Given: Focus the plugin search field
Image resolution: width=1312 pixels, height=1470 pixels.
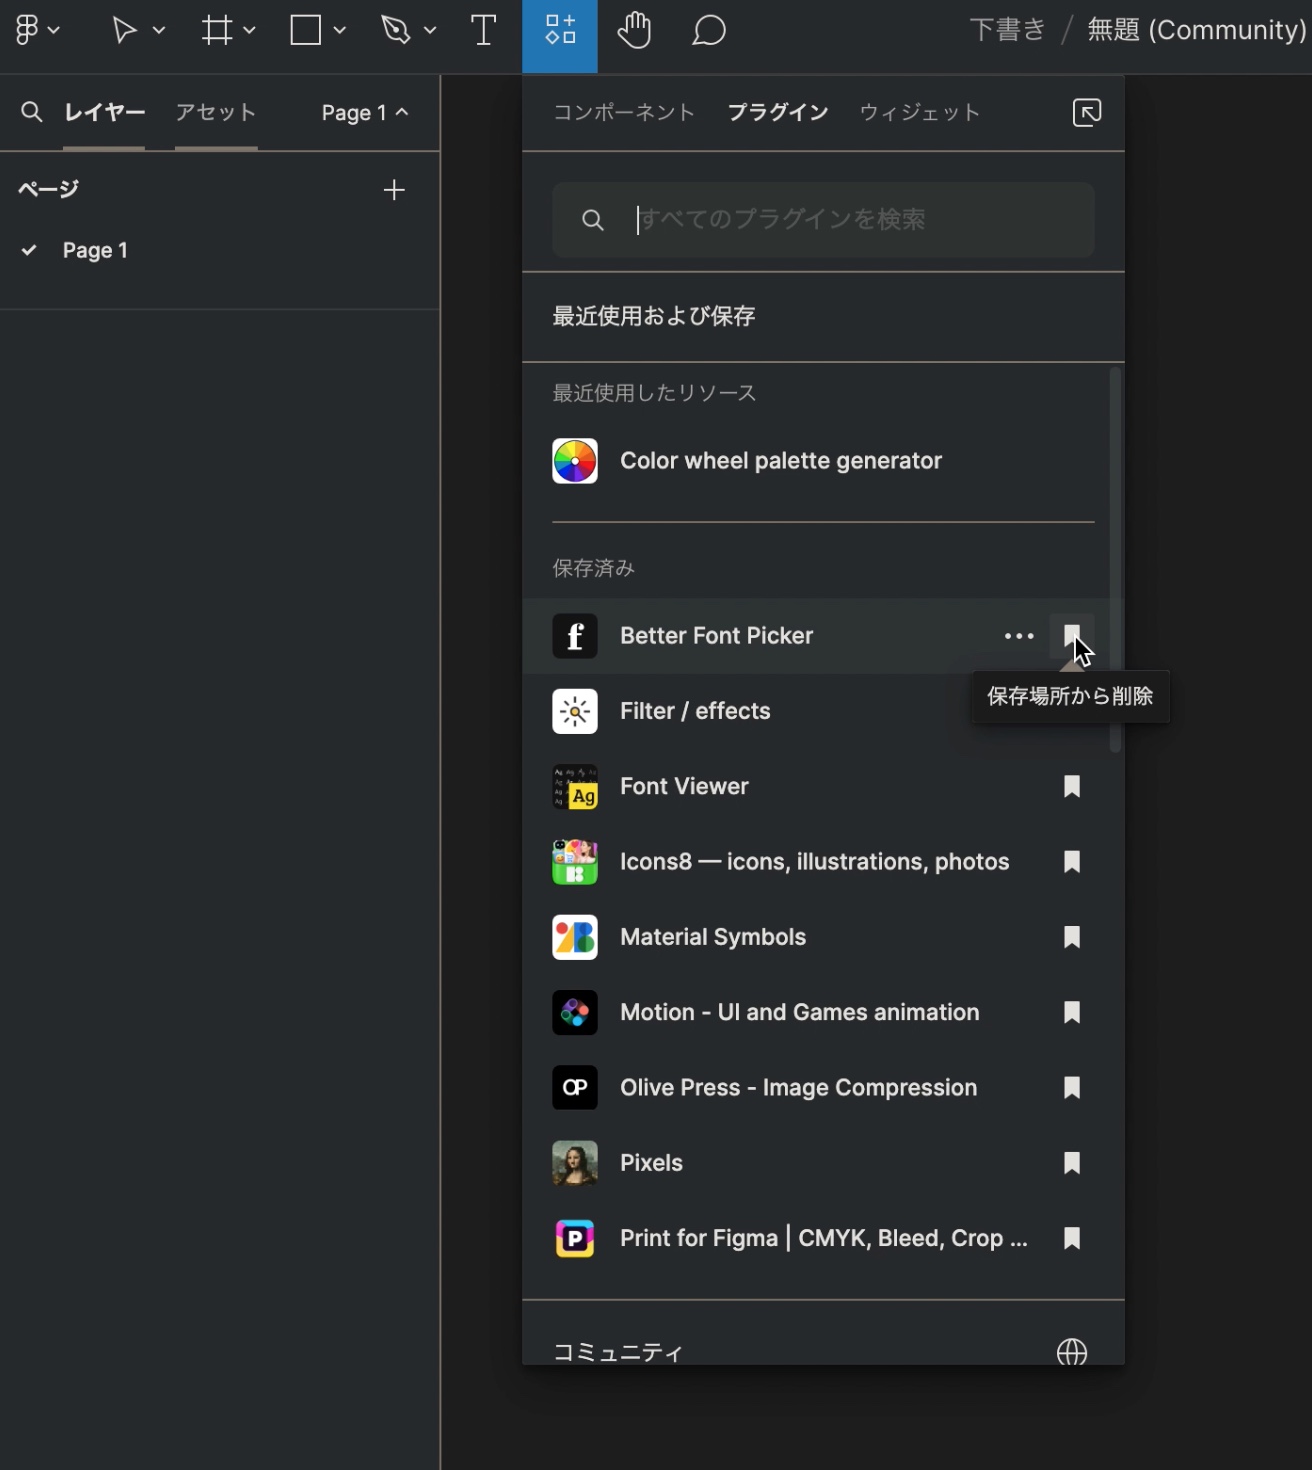Looking at the screenshot, I should point(823,220).
